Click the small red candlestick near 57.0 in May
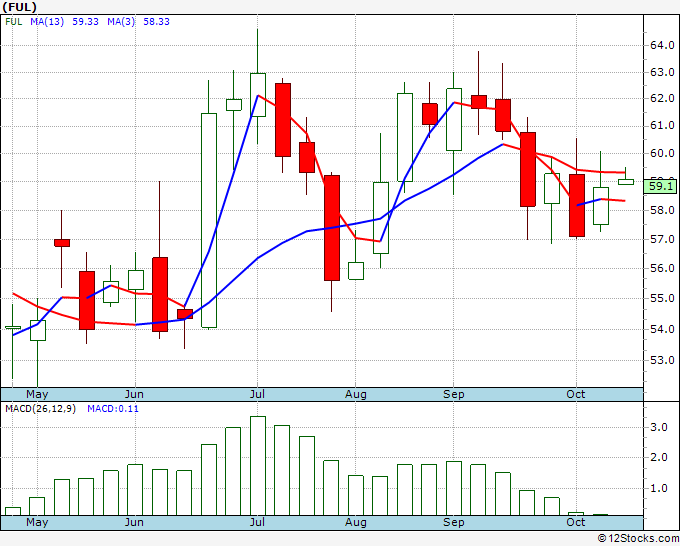The height and width of the screenshot is (546, 680). coord(62,243)
